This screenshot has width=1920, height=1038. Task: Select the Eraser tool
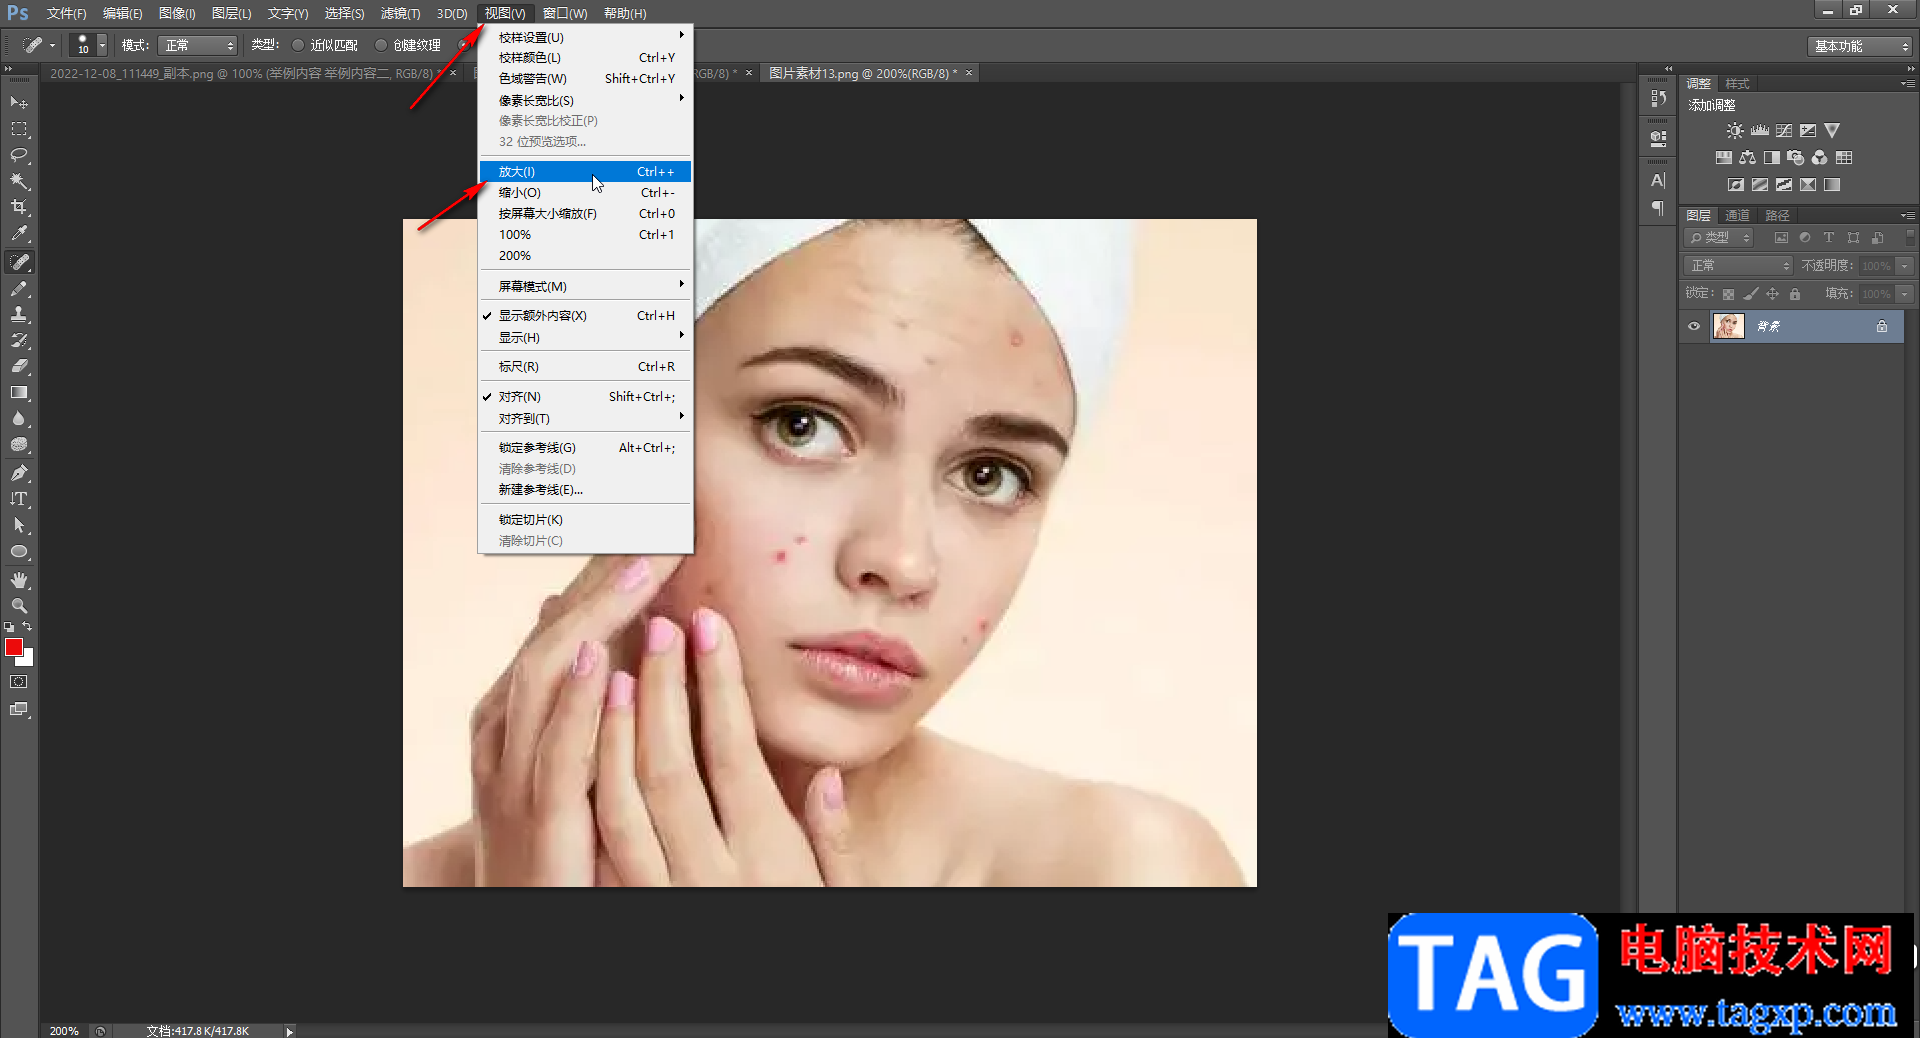click(x=19, y=366)
